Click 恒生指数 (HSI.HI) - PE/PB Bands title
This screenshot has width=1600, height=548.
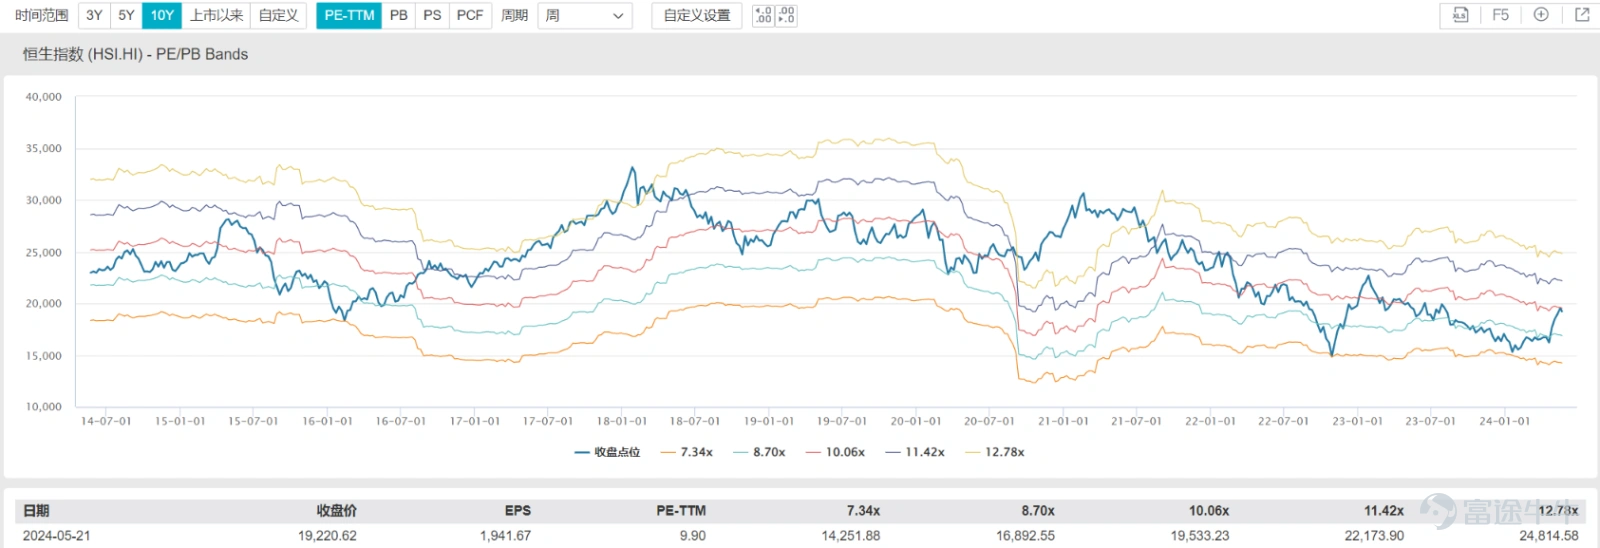(x=135, y=54)
